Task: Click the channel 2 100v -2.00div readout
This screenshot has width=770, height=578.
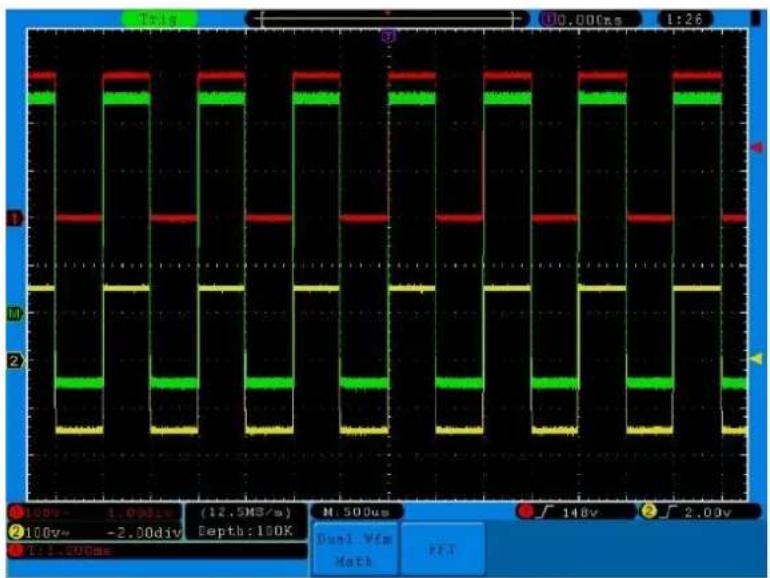Action: pos(95,532)
